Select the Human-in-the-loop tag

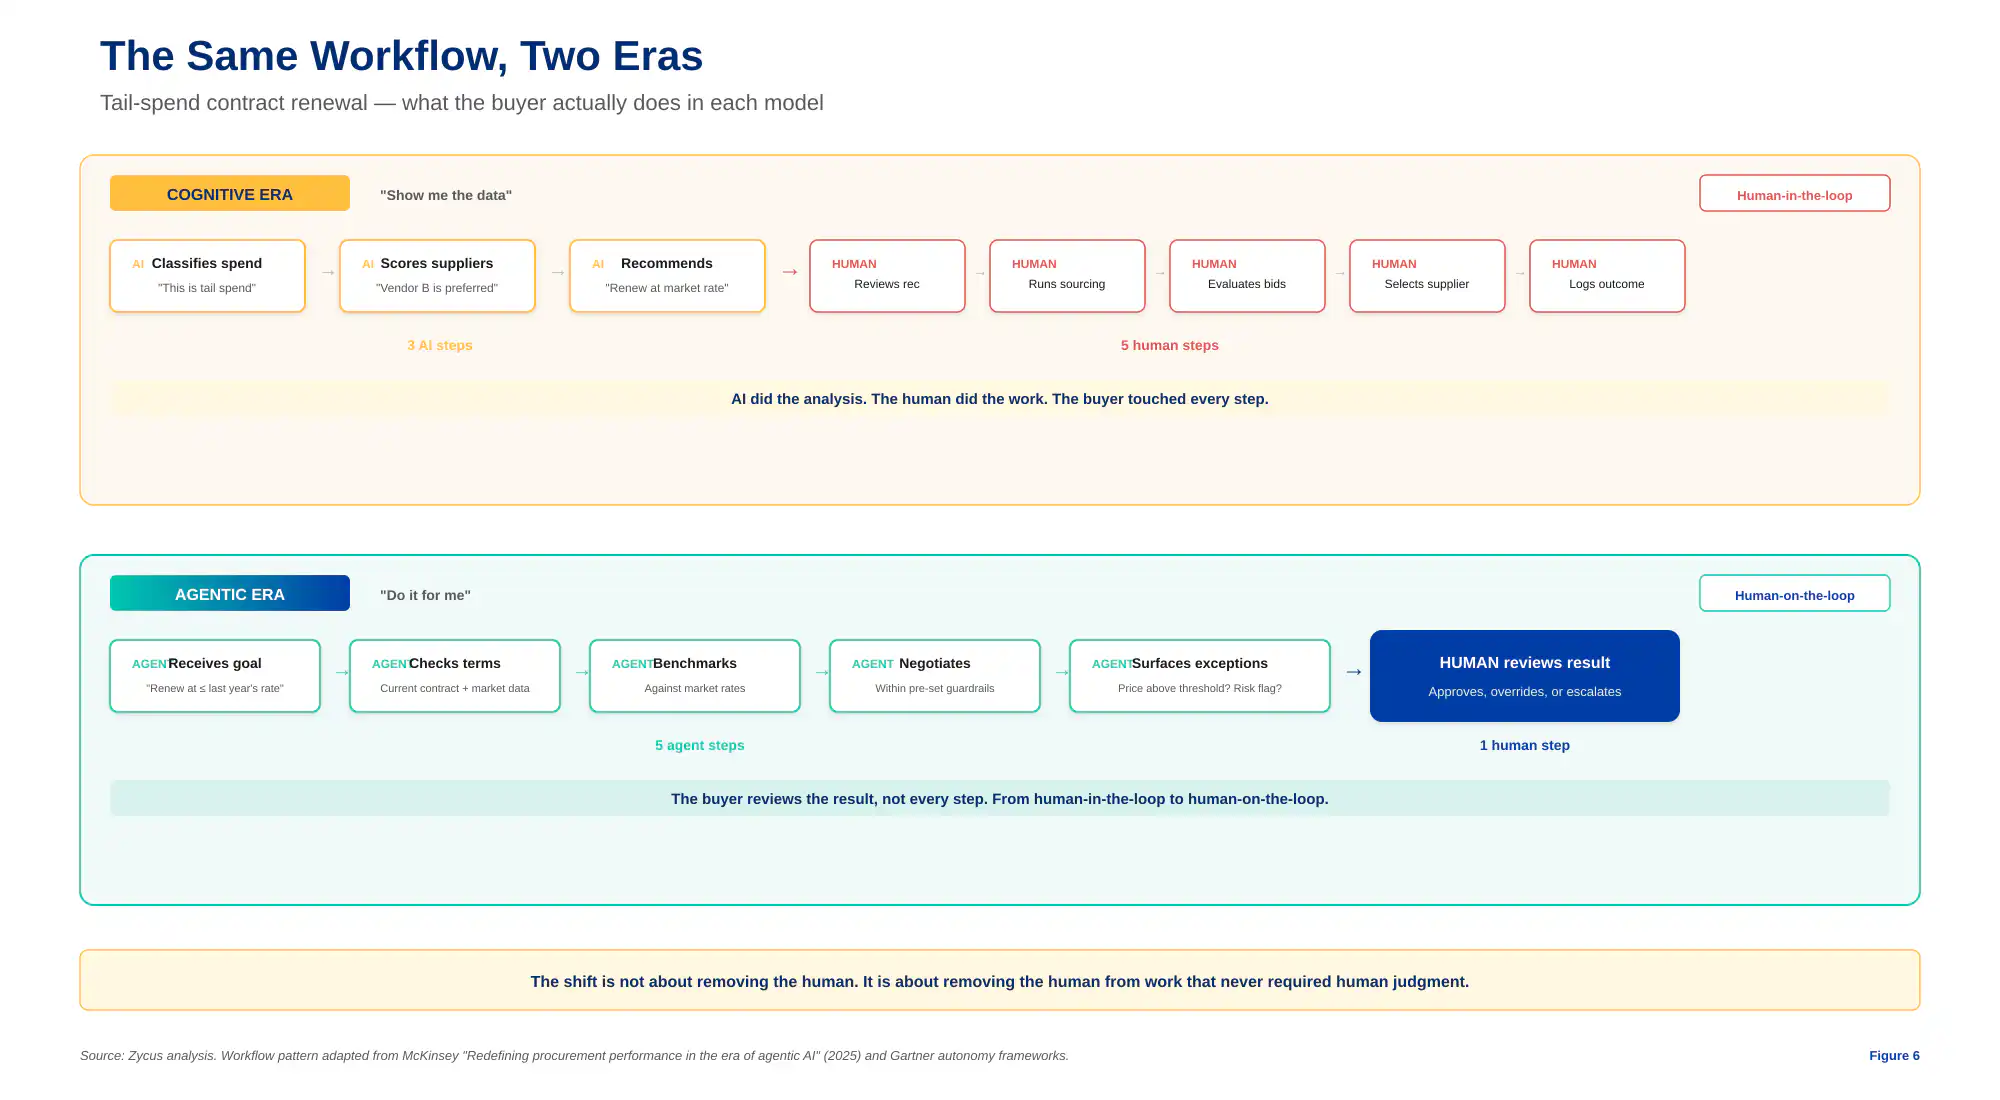(1795, 194)
